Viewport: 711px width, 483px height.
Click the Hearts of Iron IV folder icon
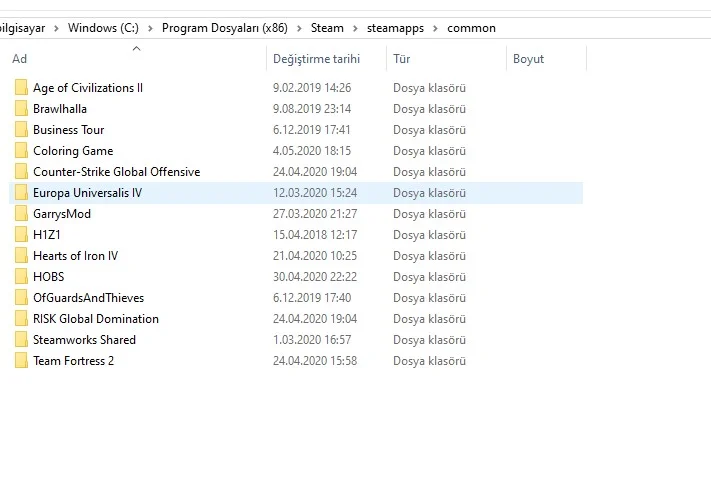point(21,256)
